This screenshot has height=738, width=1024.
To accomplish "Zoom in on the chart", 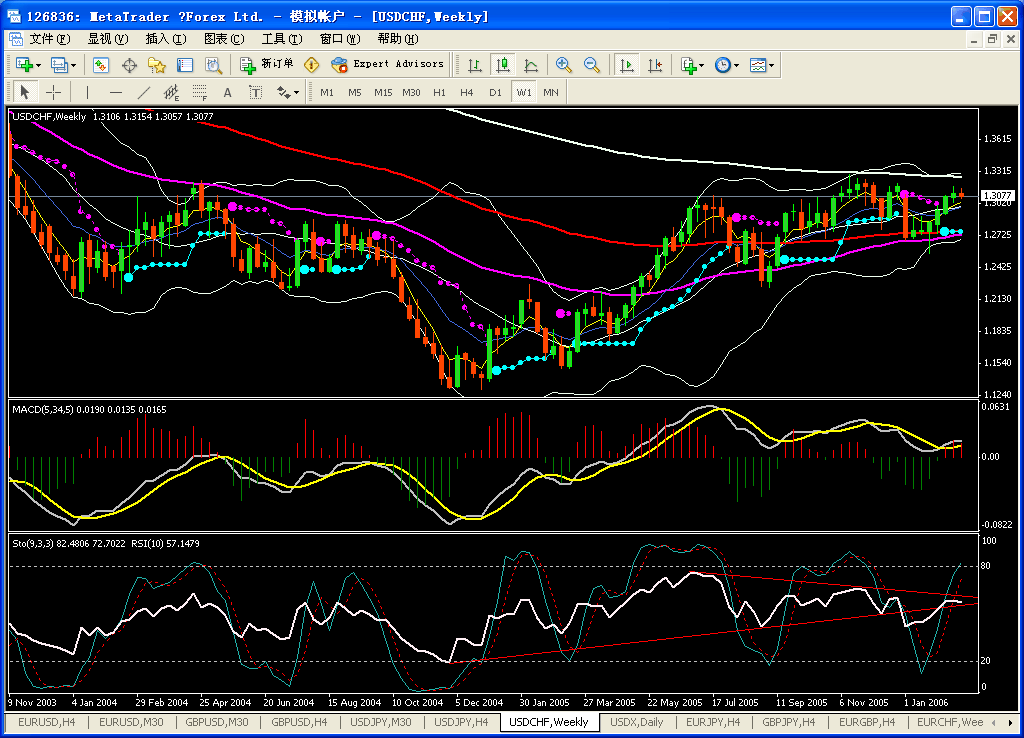I will (x=563, y=64).
